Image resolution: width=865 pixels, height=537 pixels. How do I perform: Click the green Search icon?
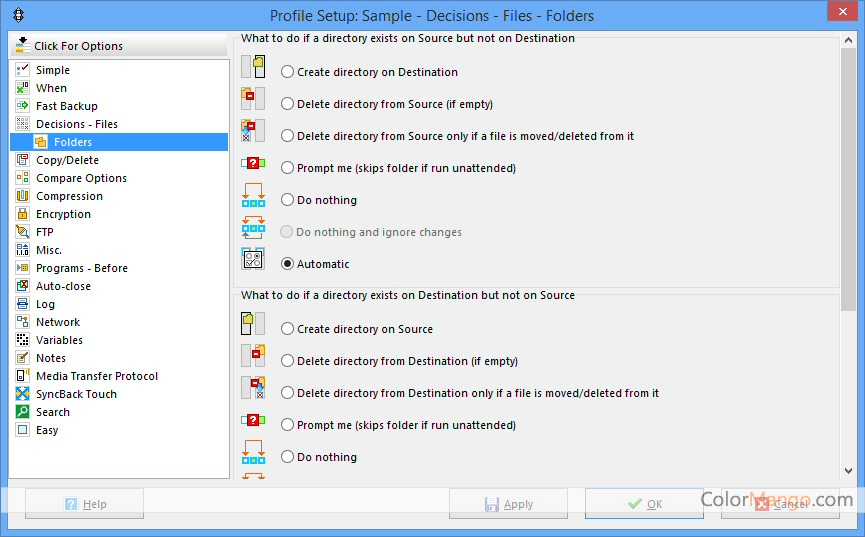coord(23,412)
